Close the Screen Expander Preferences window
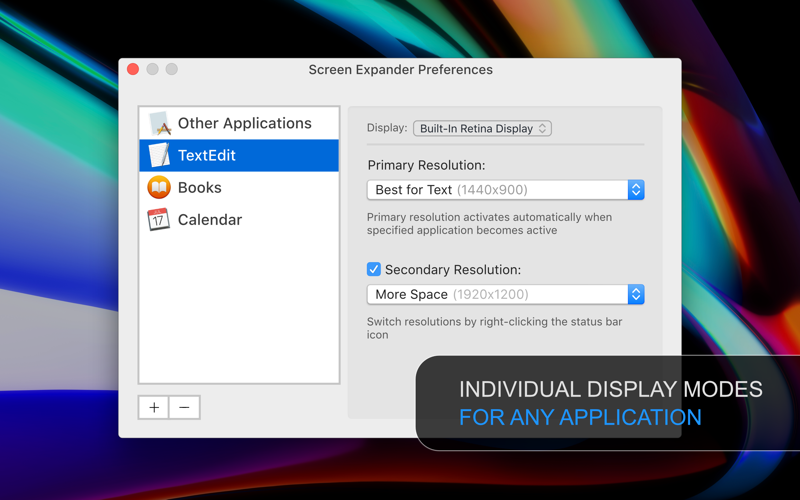The width and height of the screenshot is (800, 500). [133, 69]
